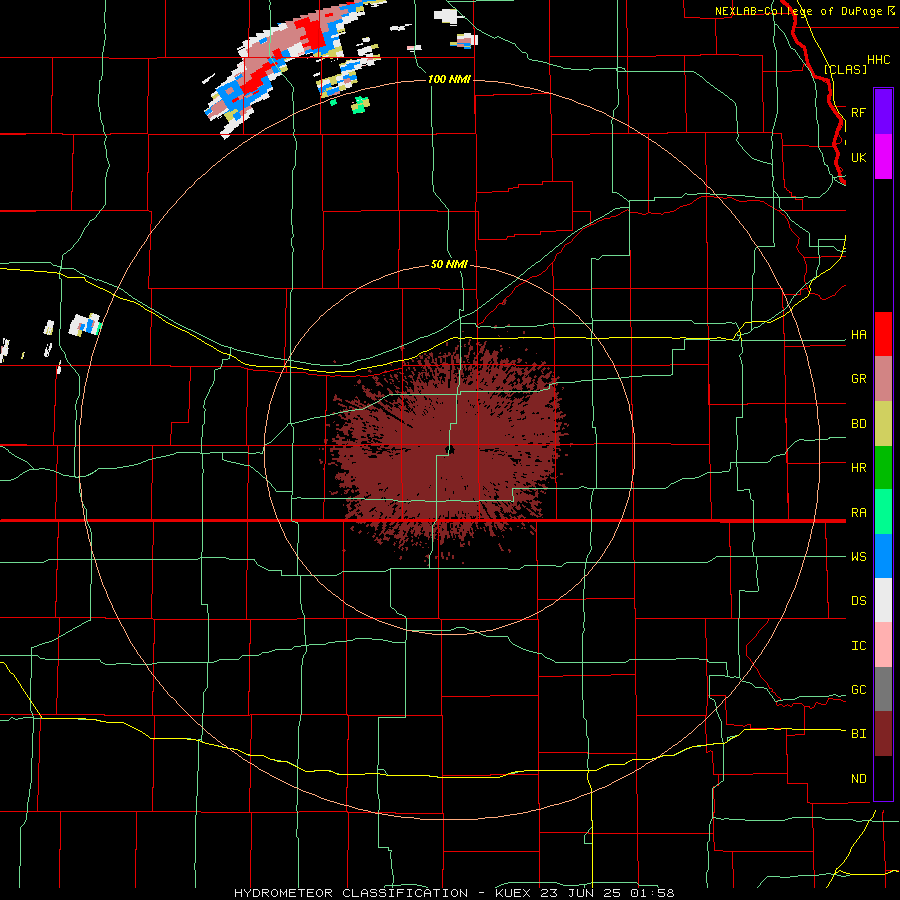Click the GR legend label
This screenshot has height=900, width=900.
[x=859, y=379]
